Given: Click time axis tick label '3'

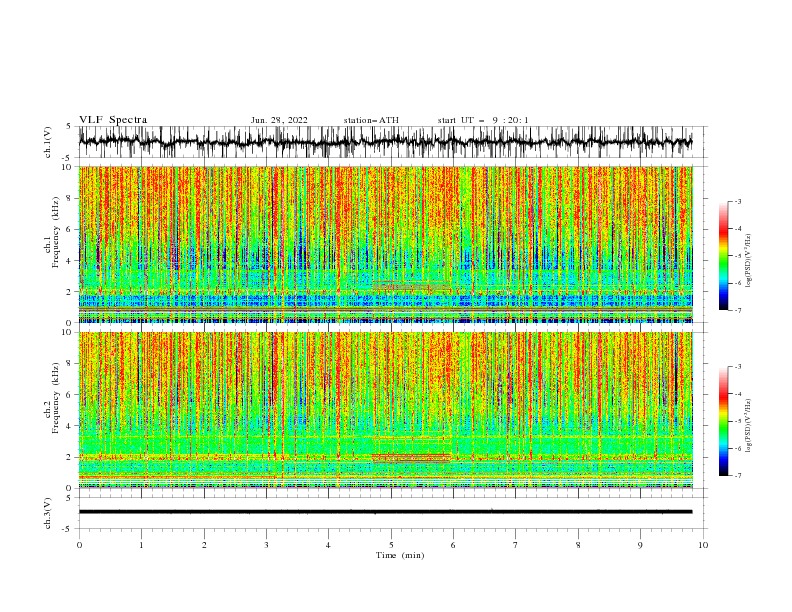Looking at the screenshot, I should (266, 545).
